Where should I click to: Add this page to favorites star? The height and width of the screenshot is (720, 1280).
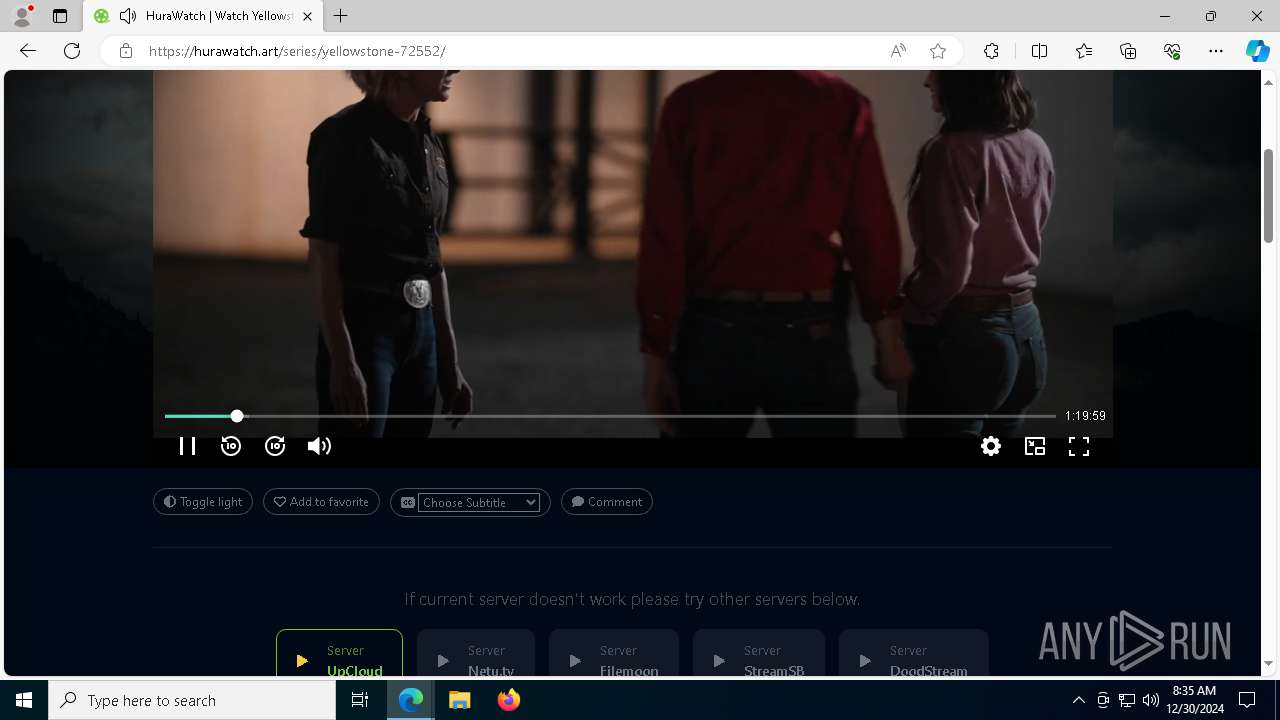(x=938, y=51)
